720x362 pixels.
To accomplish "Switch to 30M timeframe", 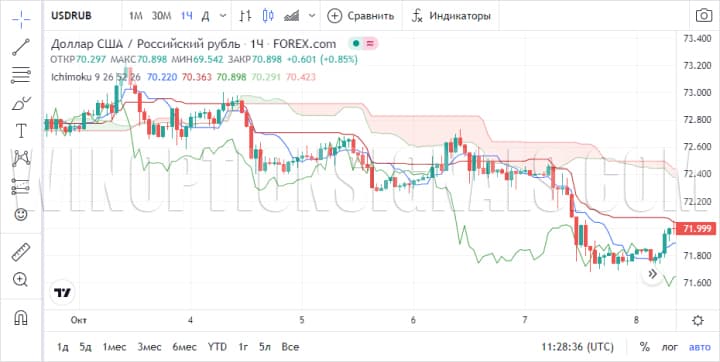I will click(x=161, y=16).
